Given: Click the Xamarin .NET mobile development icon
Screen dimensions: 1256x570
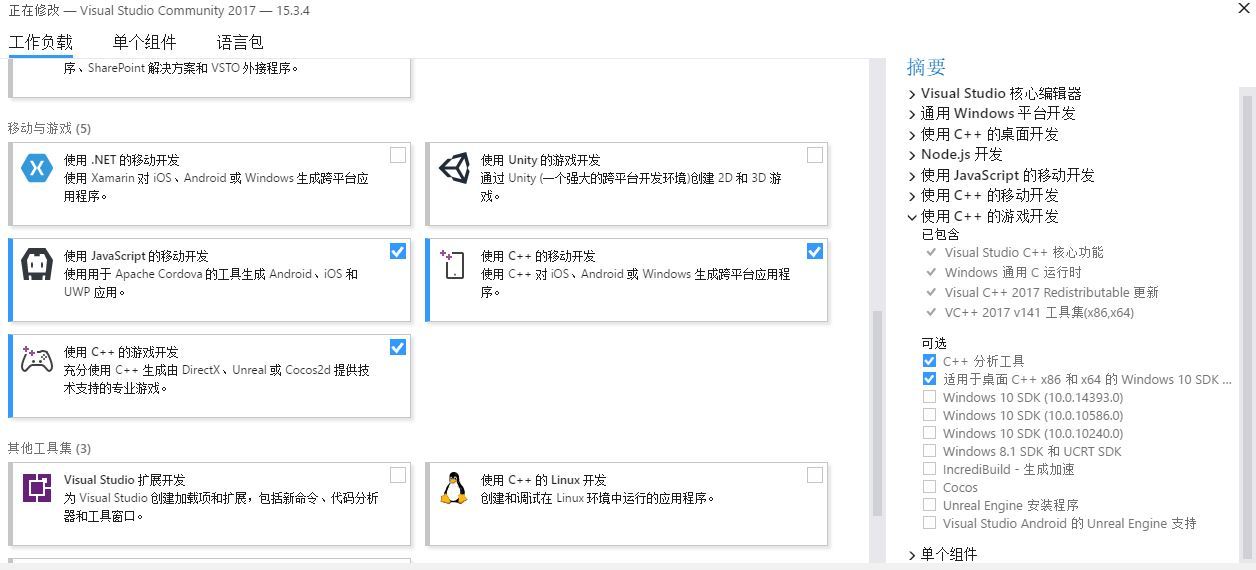Looking at the screenshot, I should click(x=37, y=167).
